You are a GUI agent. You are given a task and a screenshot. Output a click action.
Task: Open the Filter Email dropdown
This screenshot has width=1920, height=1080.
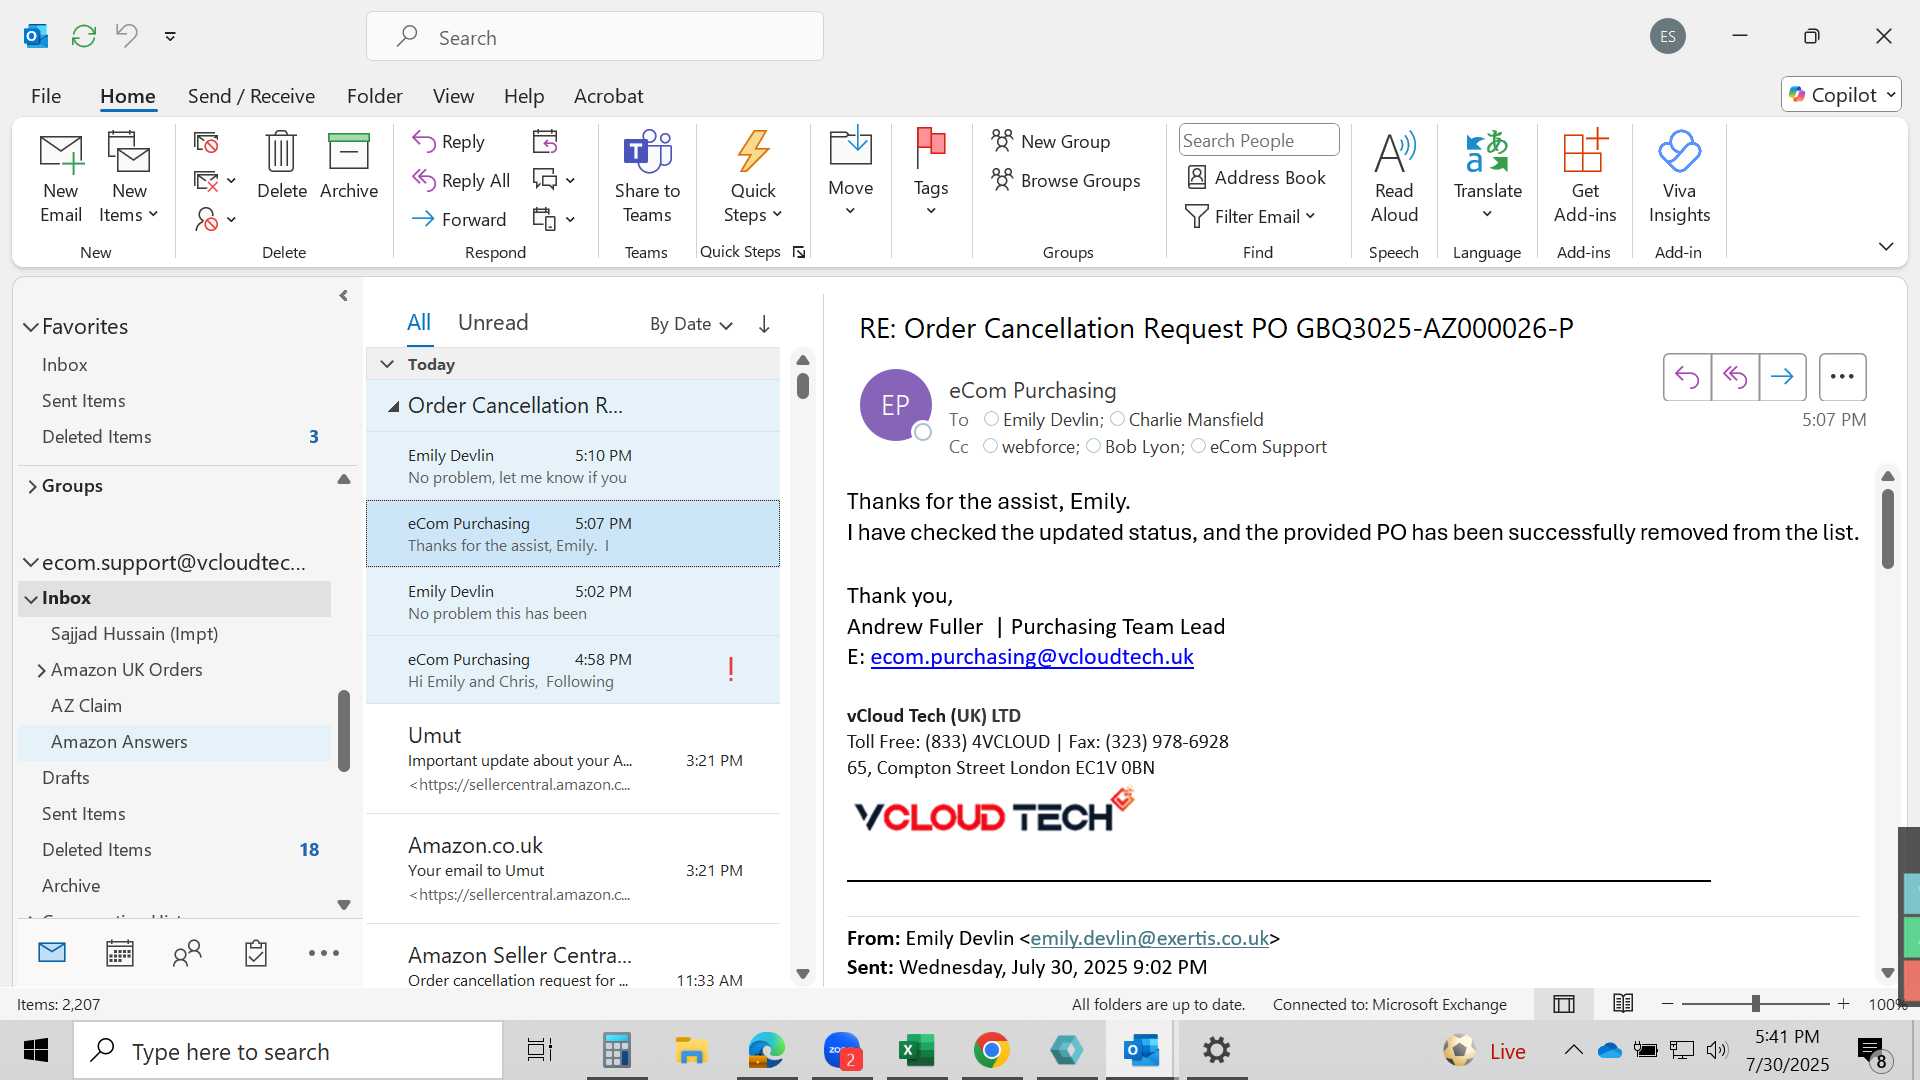coord(1250,216)
